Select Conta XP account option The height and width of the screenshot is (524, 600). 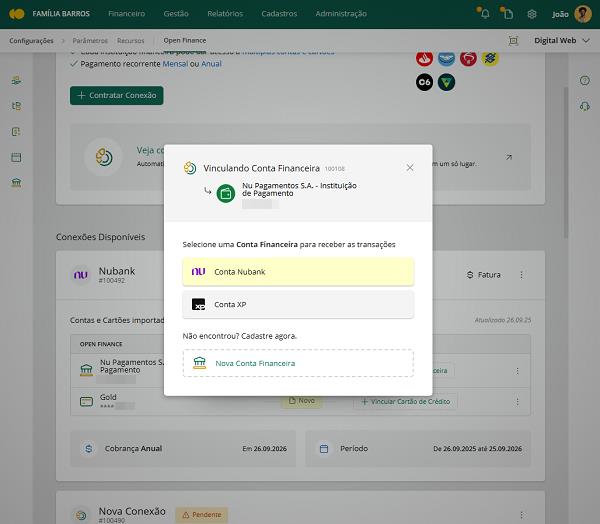click(x=298, y=304)
